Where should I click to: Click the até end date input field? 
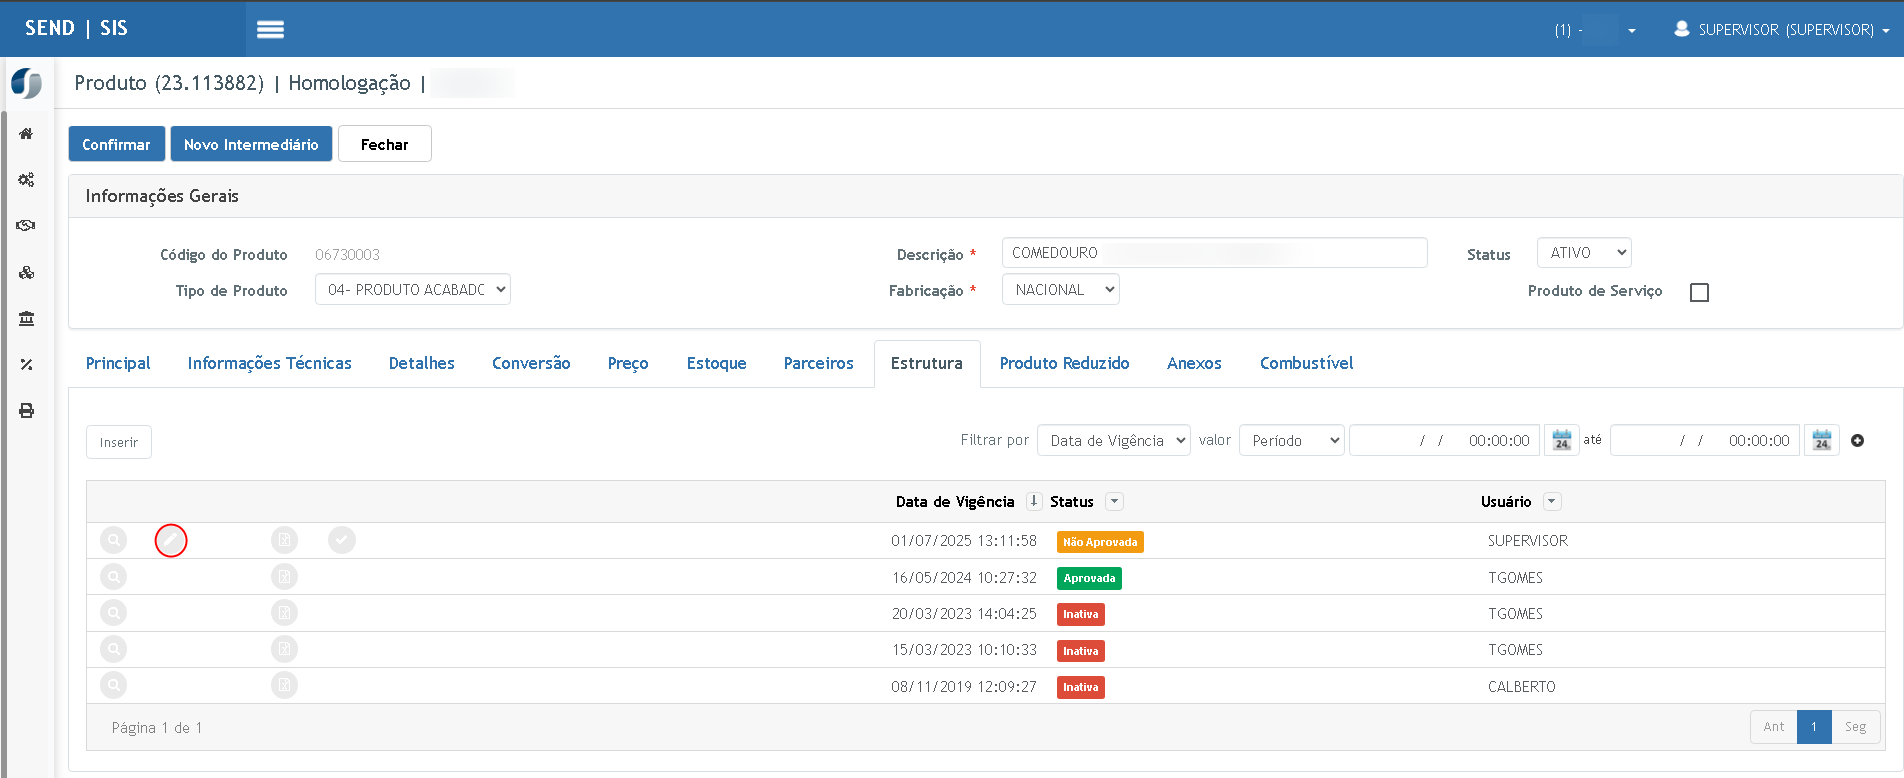1706,440
